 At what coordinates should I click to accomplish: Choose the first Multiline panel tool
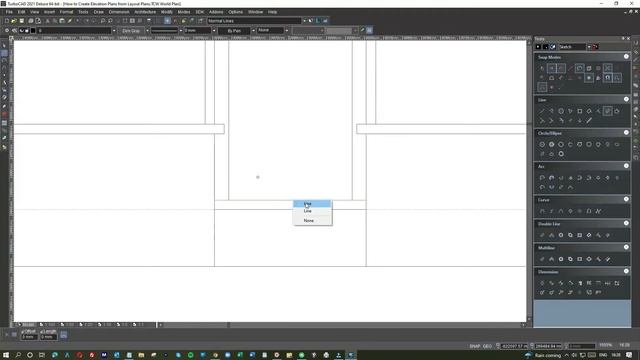(x=542, y=260)
